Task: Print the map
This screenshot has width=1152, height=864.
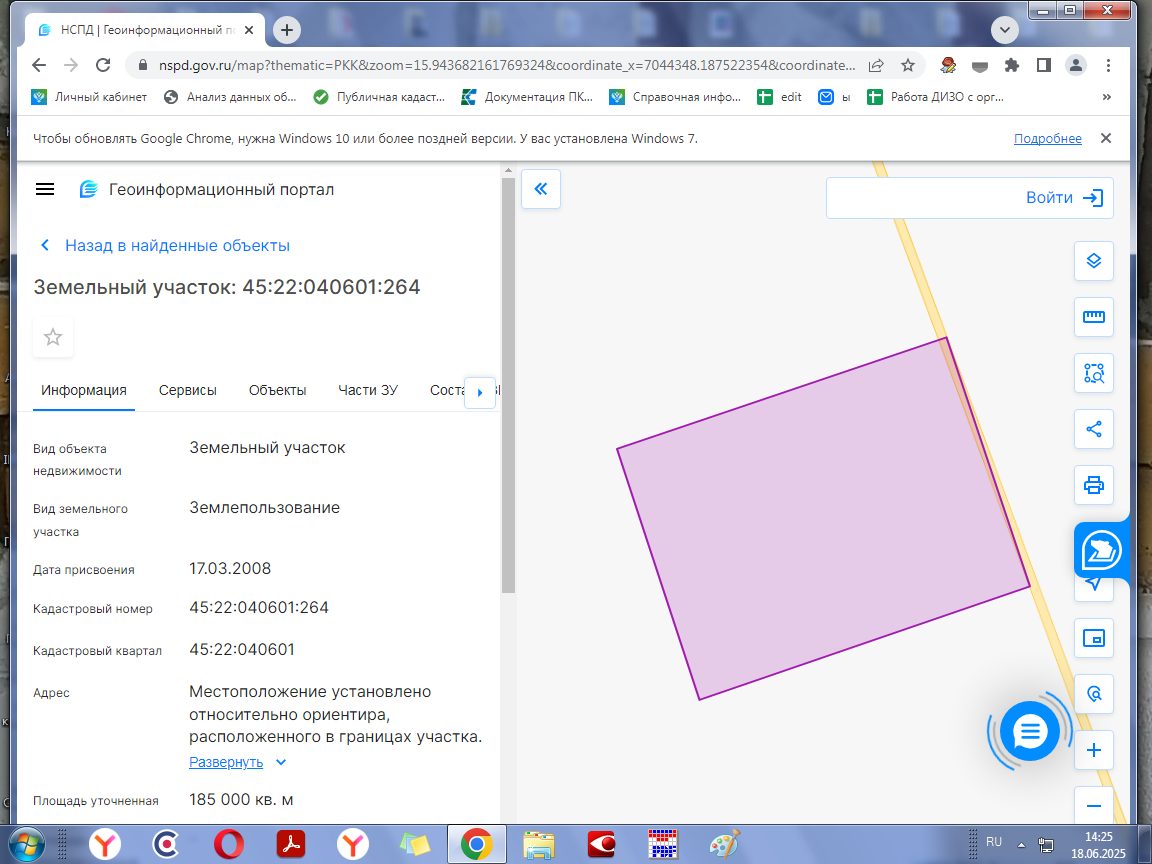Action: 1093,485
